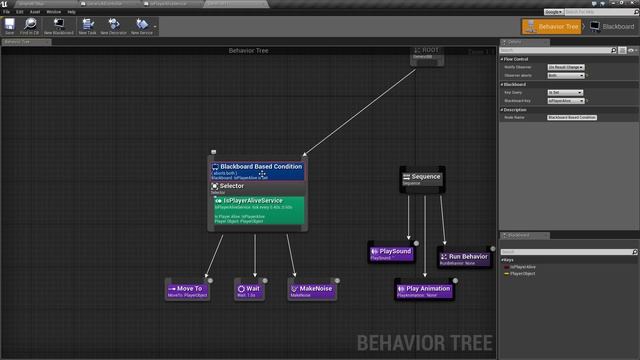Click the Sequence node icon
The width and height of the screenshot is (640, 360).
pyautogui.click(x=407, y=177)
